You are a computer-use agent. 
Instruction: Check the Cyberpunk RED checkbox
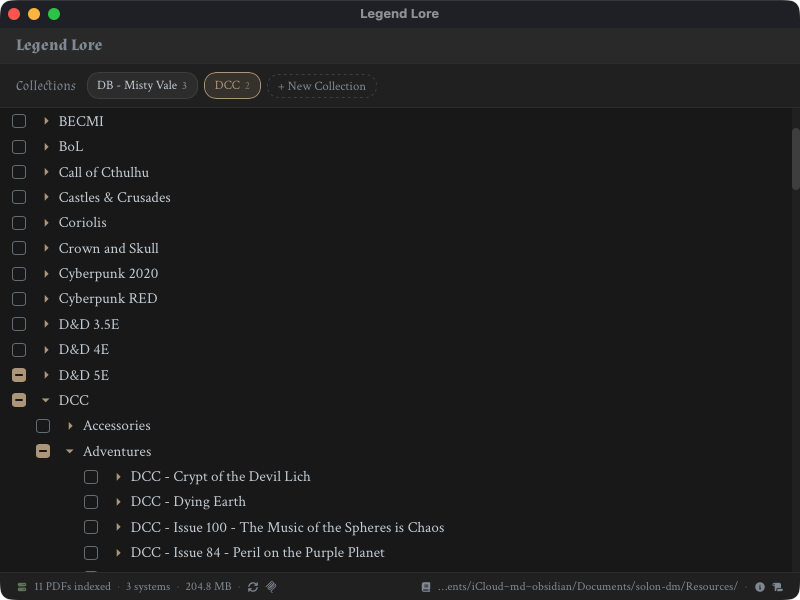tap(19, 298)
